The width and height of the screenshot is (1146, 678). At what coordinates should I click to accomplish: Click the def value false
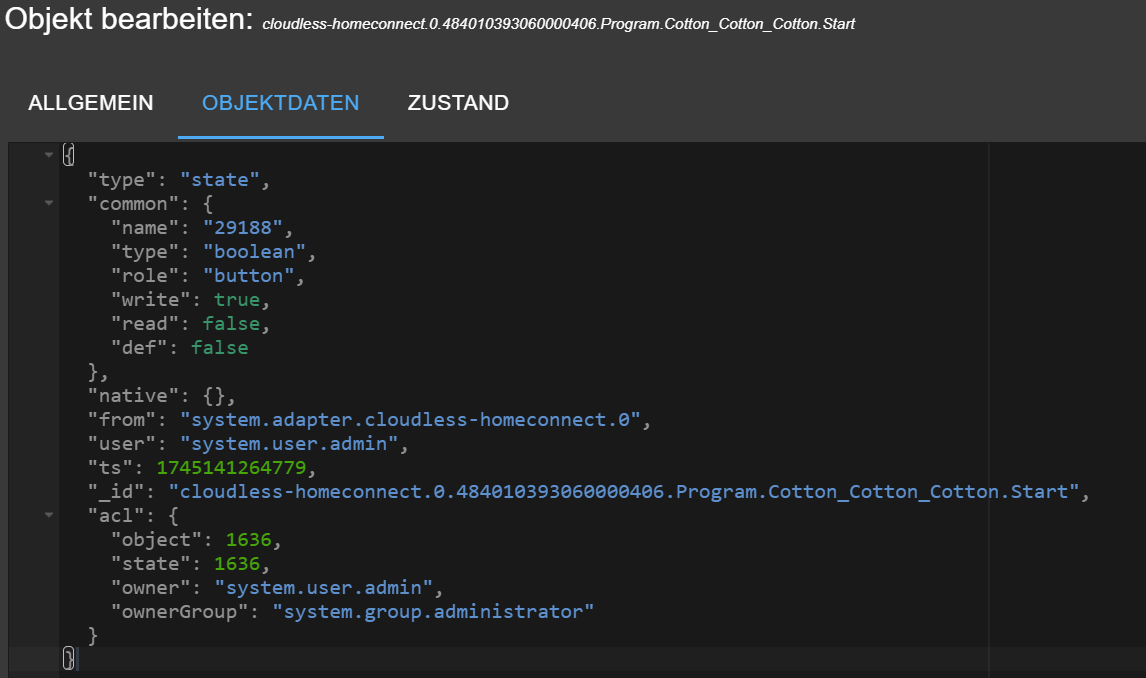point(219,348)
